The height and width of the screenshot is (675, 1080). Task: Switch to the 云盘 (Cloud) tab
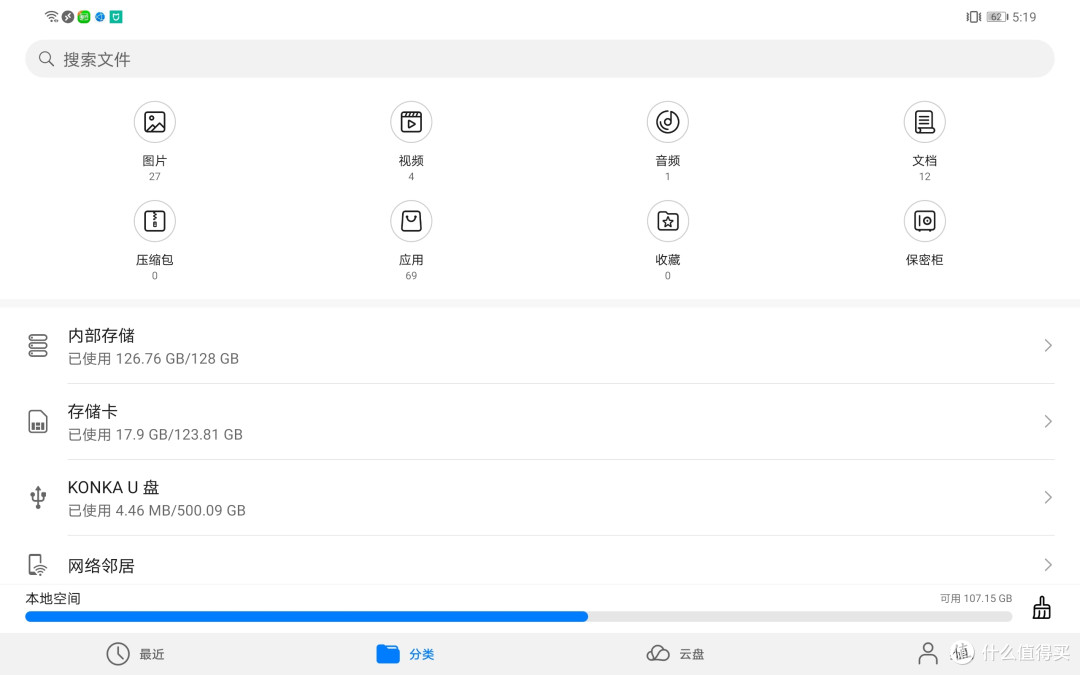point(676,654)
